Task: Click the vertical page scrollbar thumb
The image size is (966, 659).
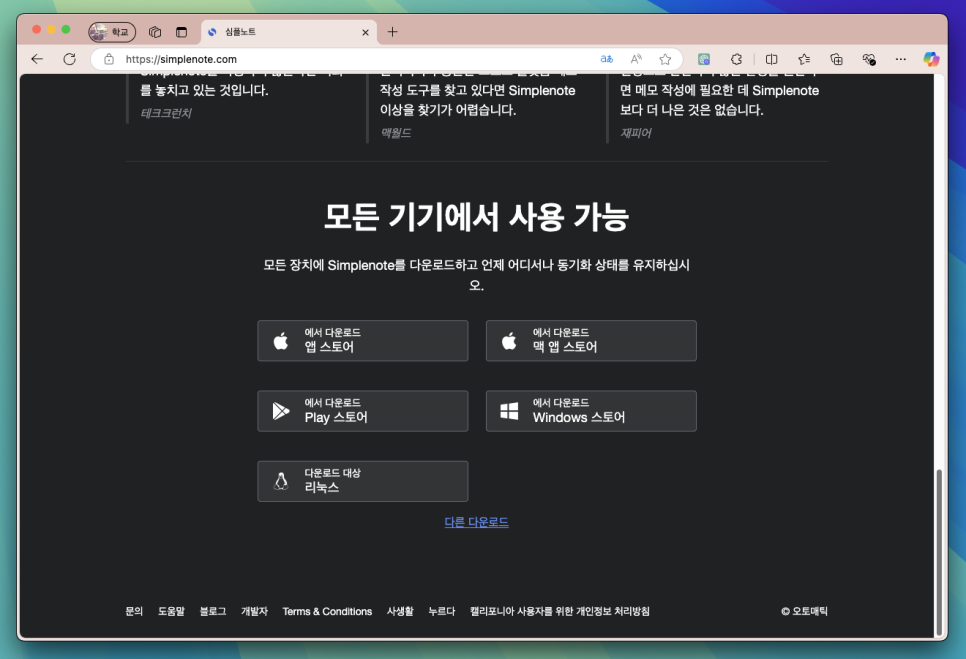Action: [939, 552]
